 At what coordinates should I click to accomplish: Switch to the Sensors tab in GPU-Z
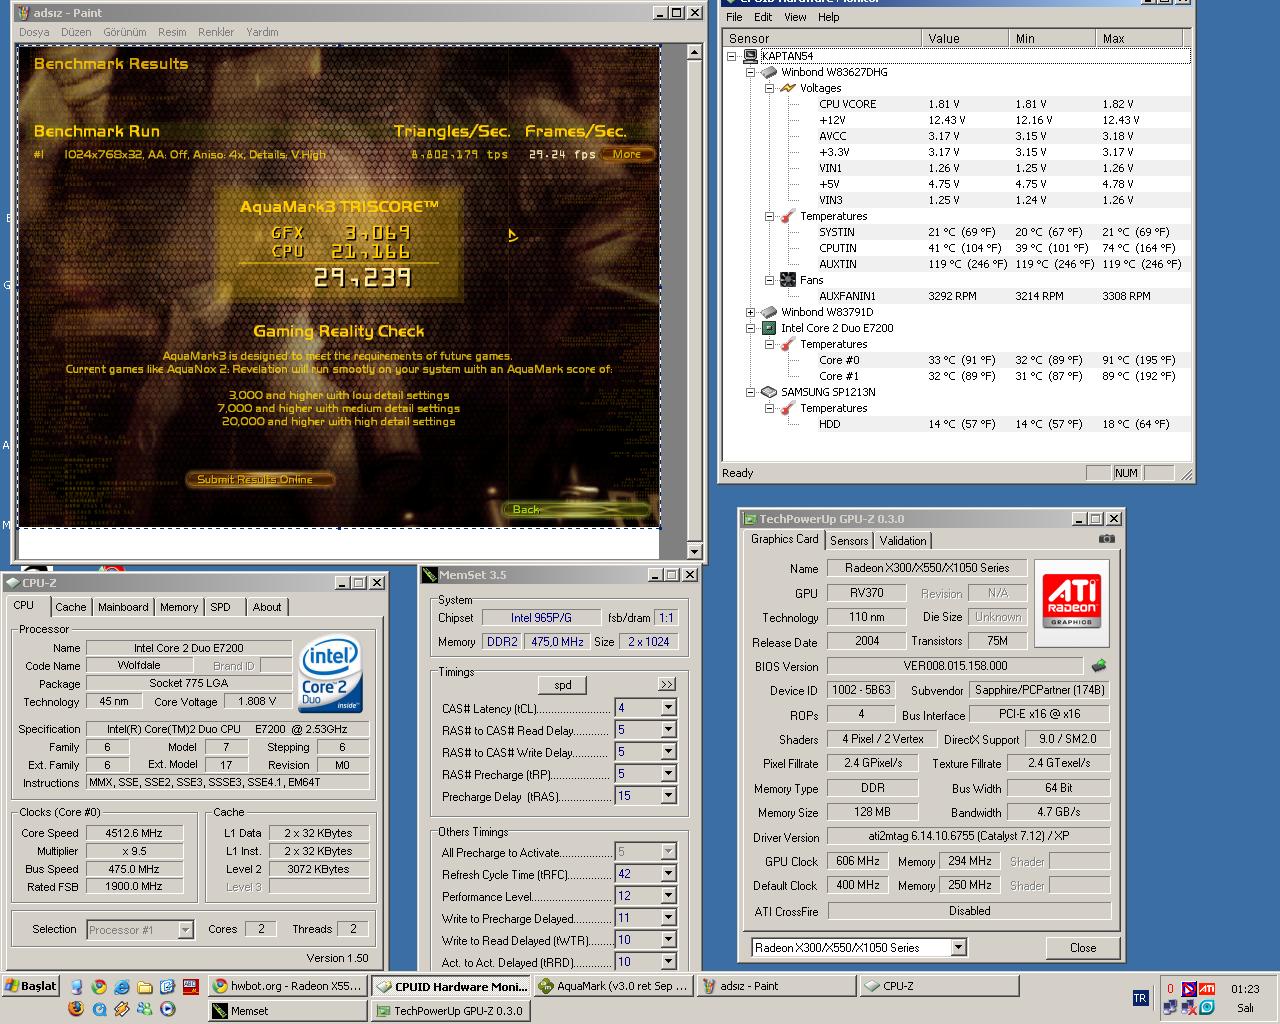[x=849, y=541]
